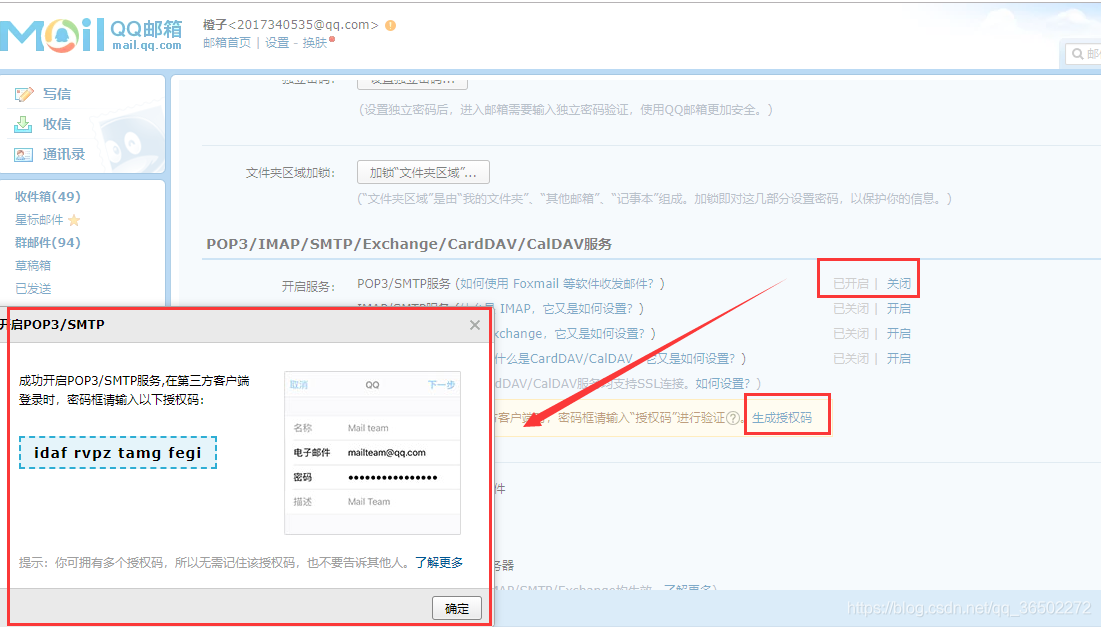The image size is (1101, 627).
Task: Click the sample QQ login illustration image
Action: [x=372, y=453]
